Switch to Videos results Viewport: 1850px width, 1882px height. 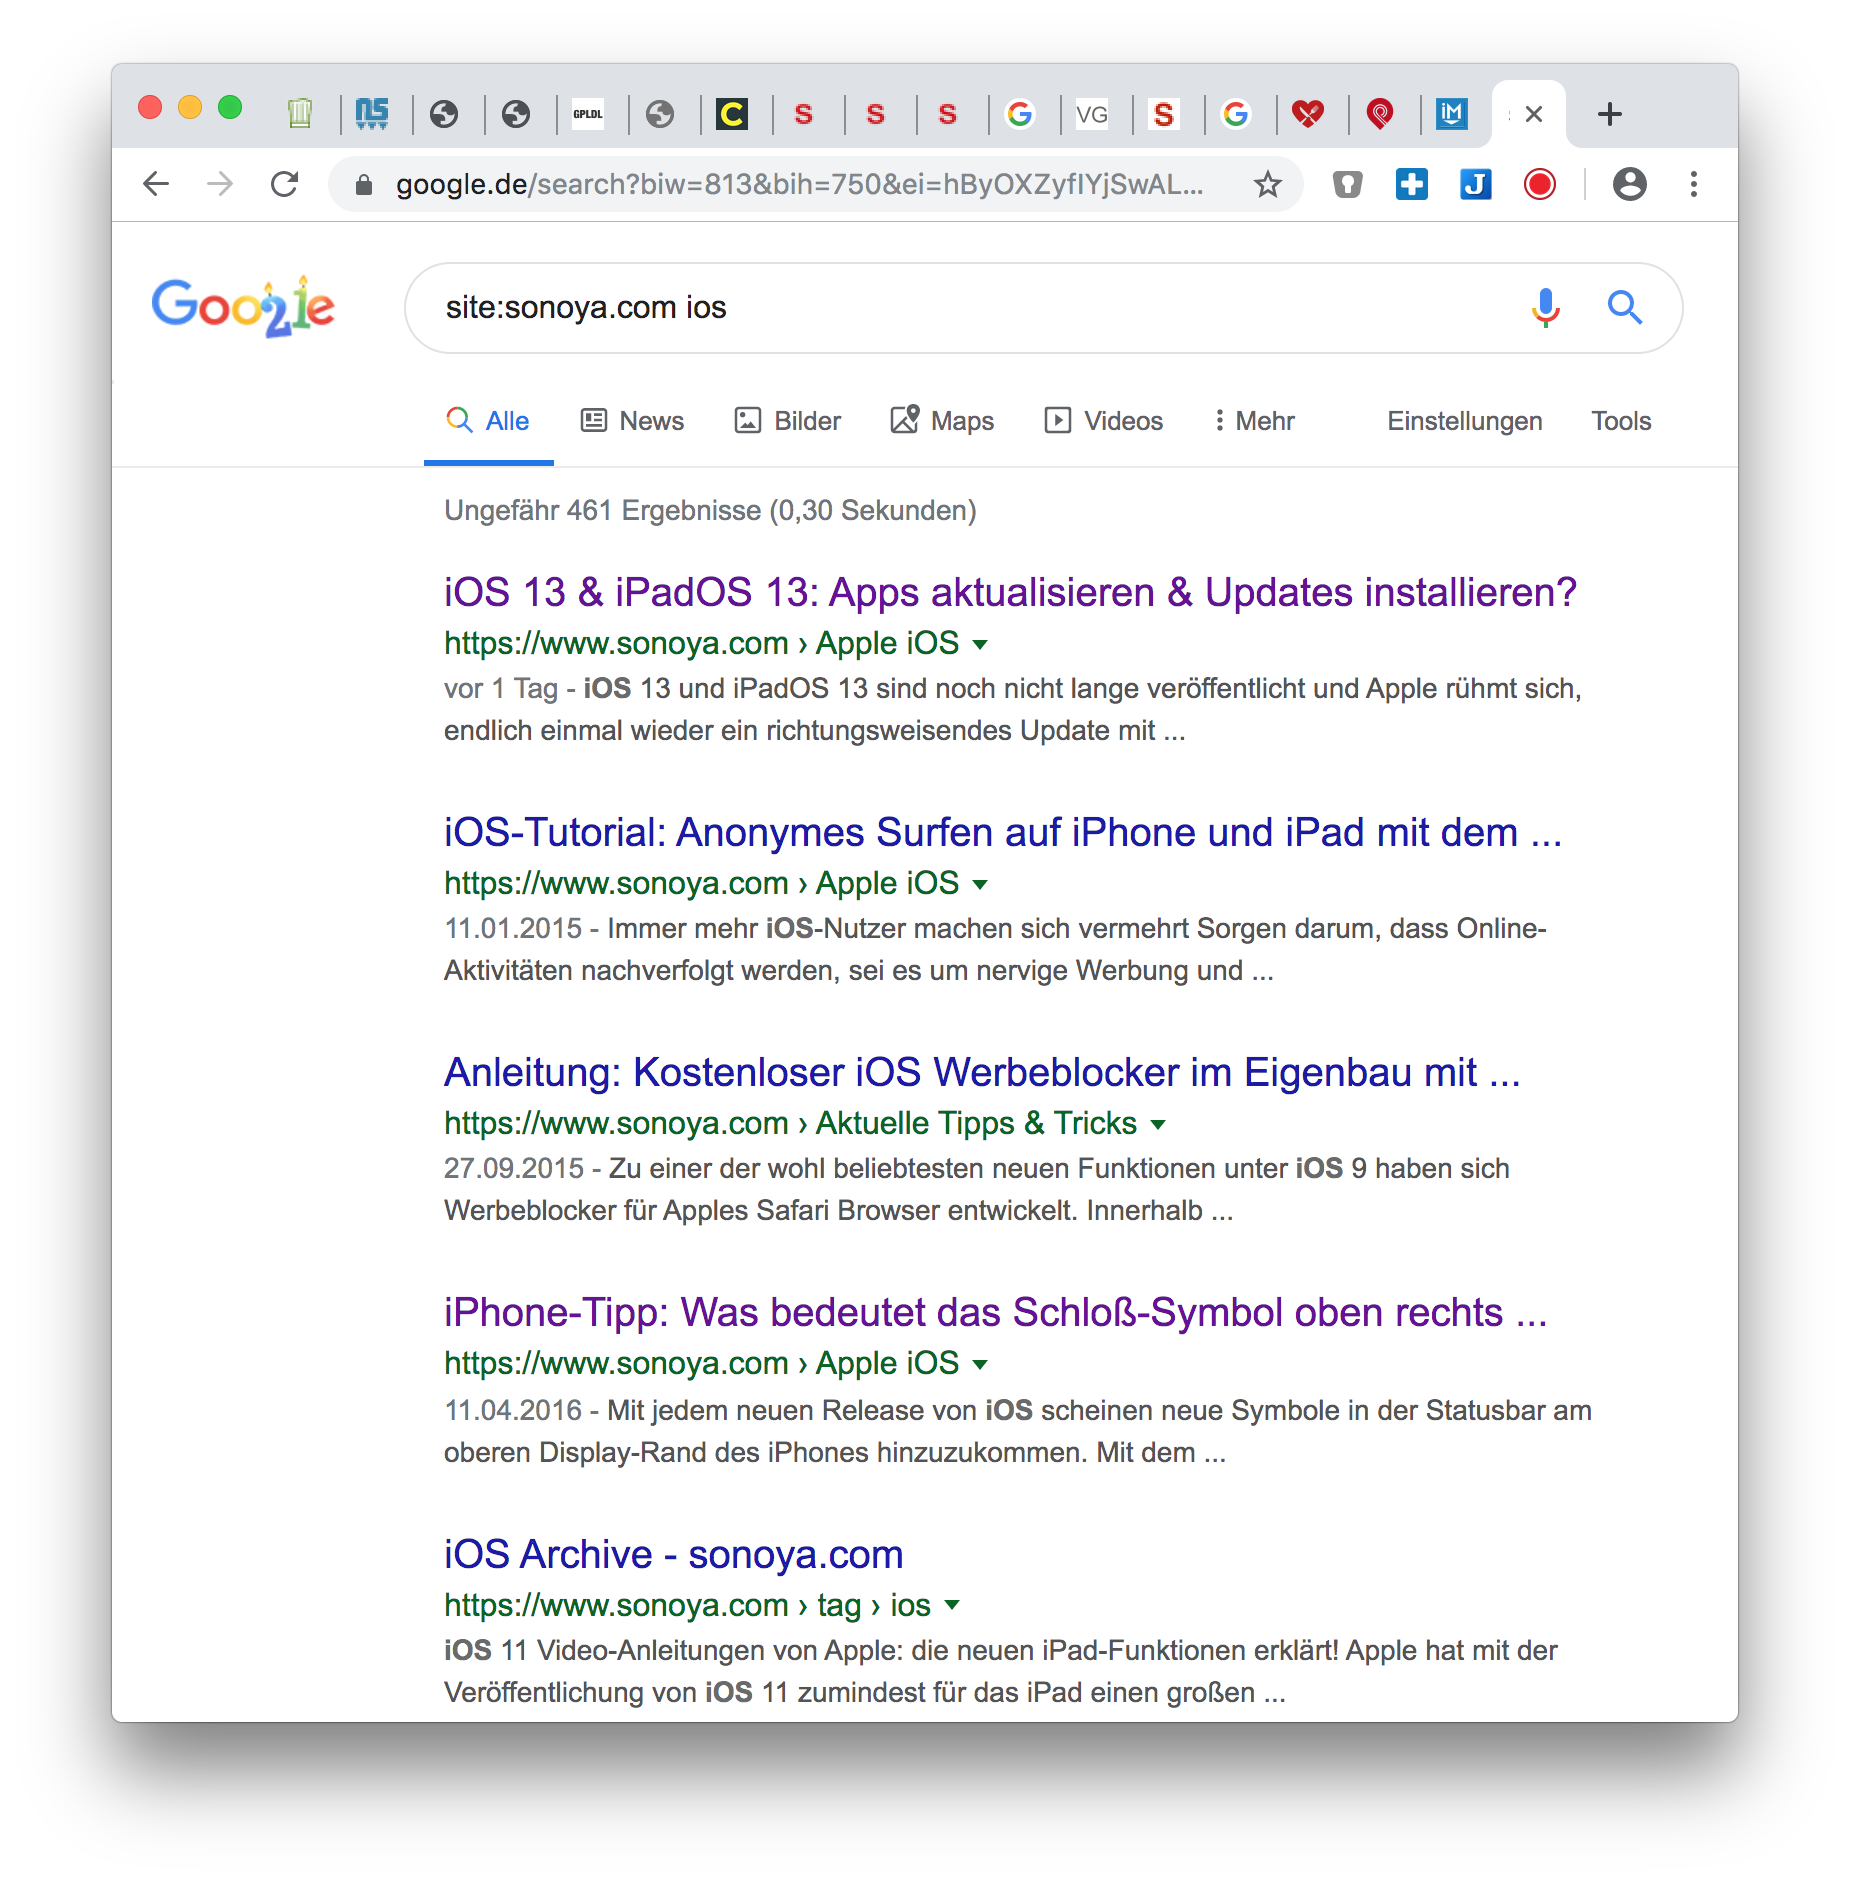click(1104, 421)
